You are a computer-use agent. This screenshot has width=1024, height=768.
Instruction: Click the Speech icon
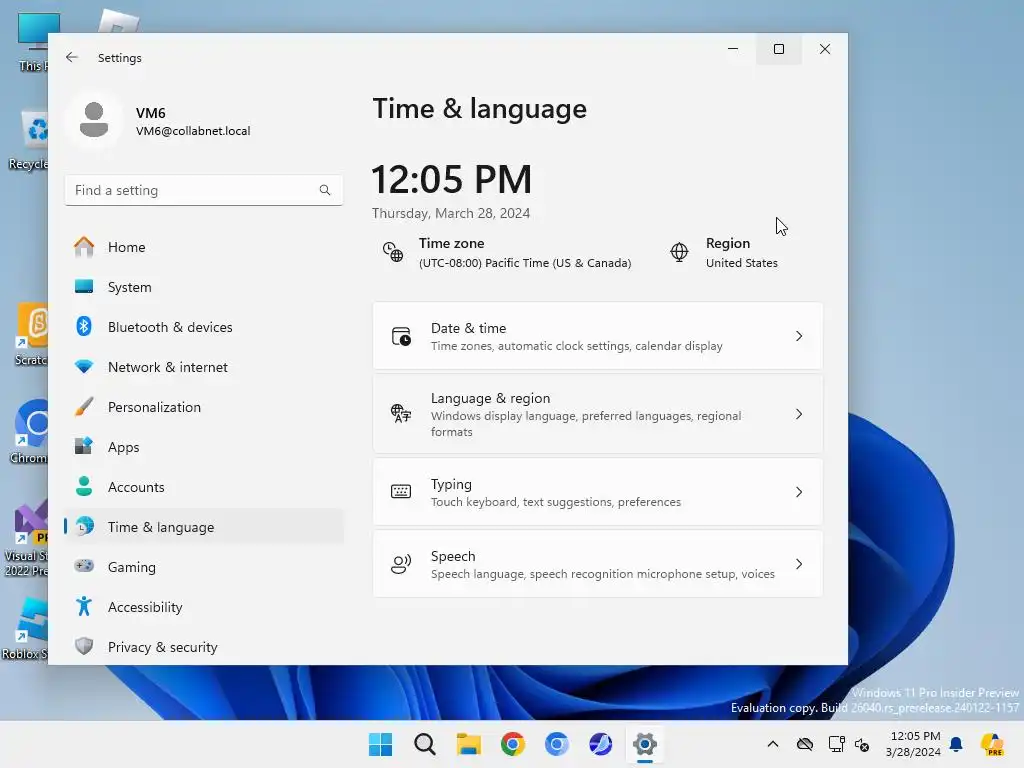coord(401,564)
